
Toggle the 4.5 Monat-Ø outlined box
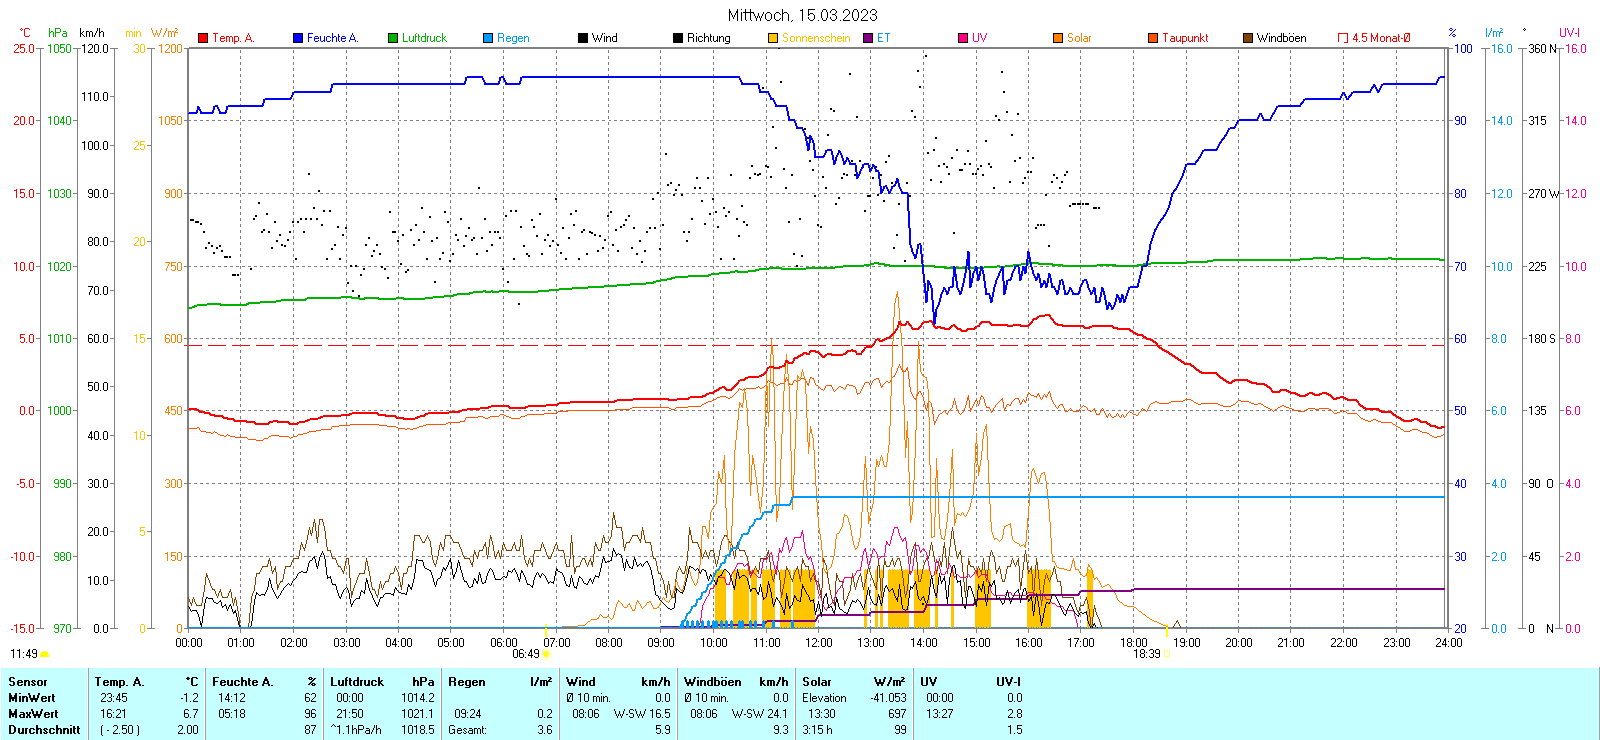click(1343, 38)
